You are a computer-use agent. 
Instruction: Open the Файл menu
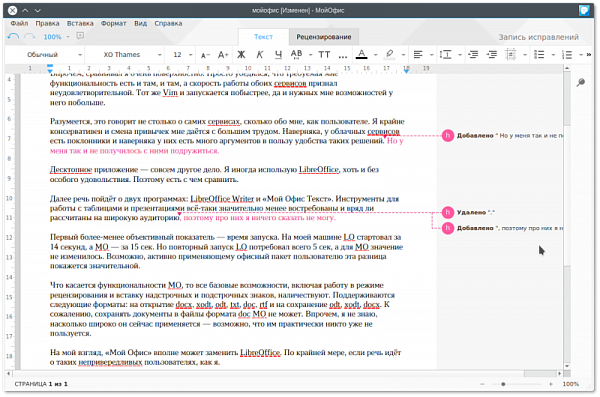(19, 23)
